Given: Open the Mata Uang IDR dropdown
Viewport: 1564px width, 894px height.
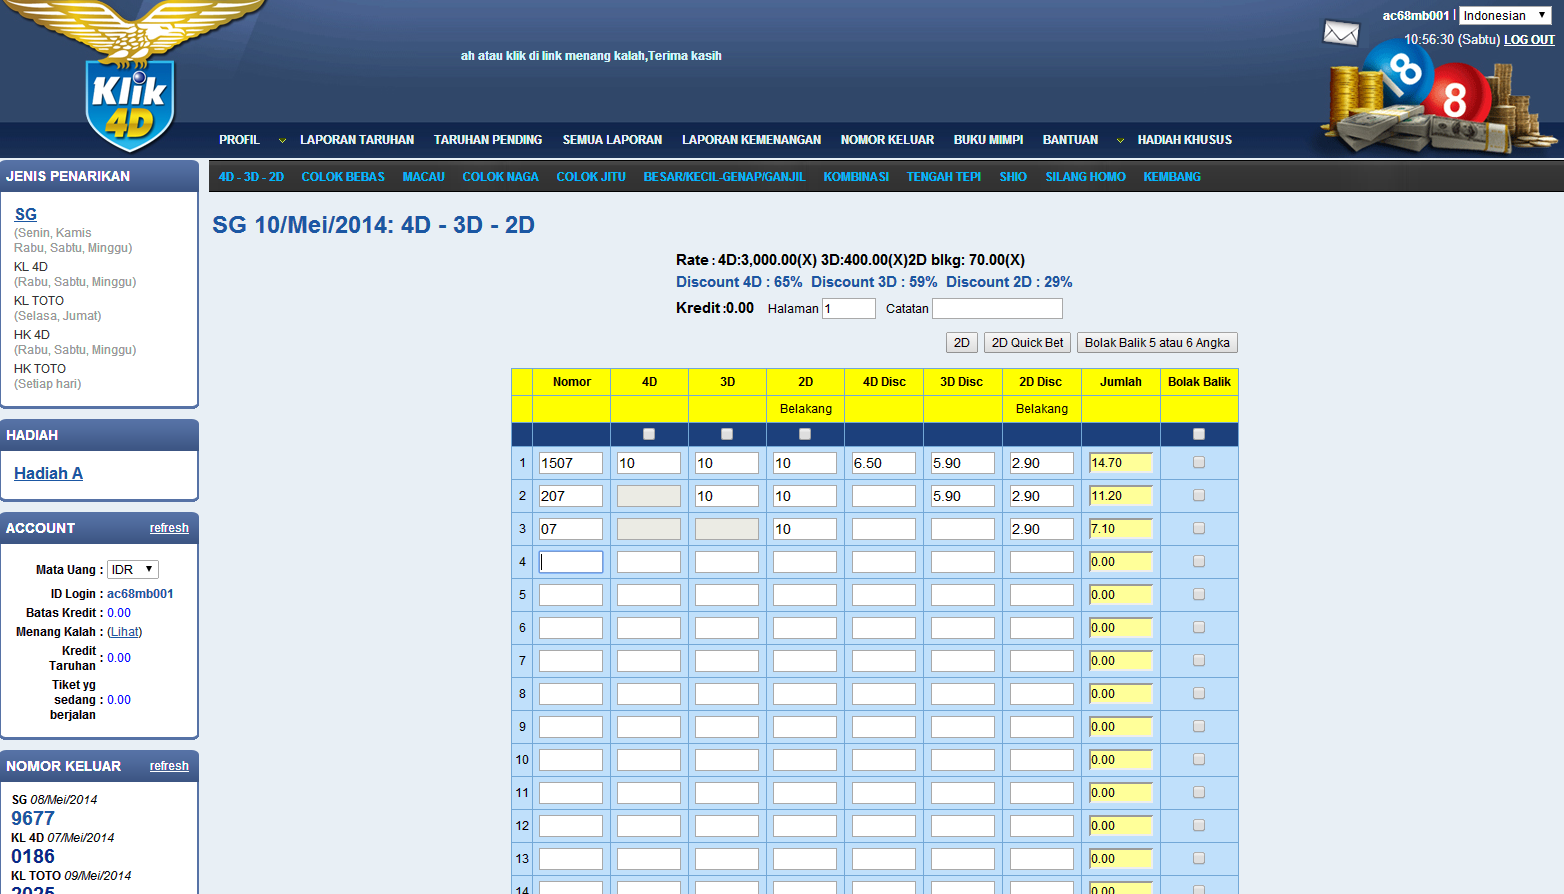Looking at the screenshot, I should [132, 570].
